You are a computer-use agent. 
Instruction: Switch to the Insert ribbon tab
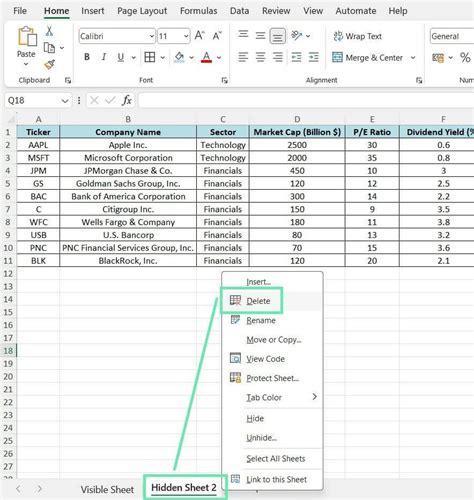tap(93, 11)
